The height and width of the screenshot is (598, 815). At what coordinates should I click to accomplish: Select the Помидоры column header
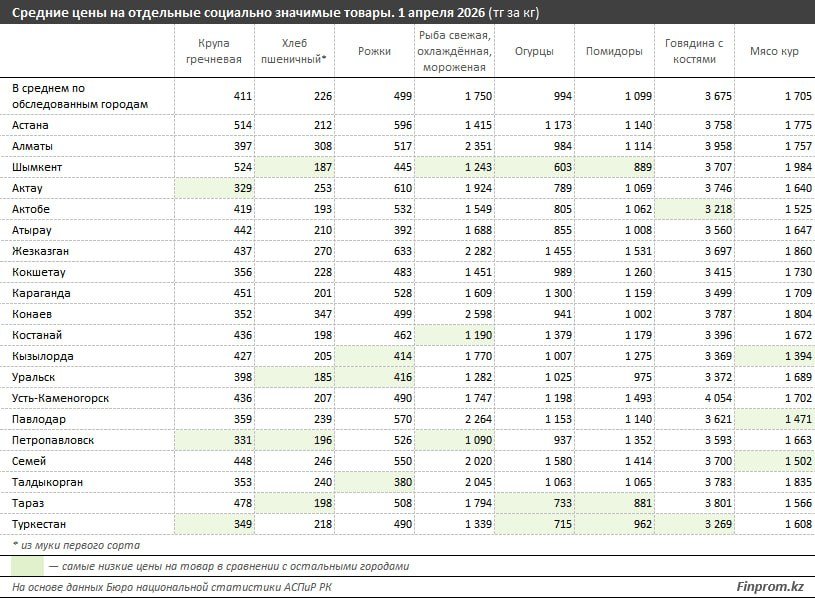(x=614, y=53)
